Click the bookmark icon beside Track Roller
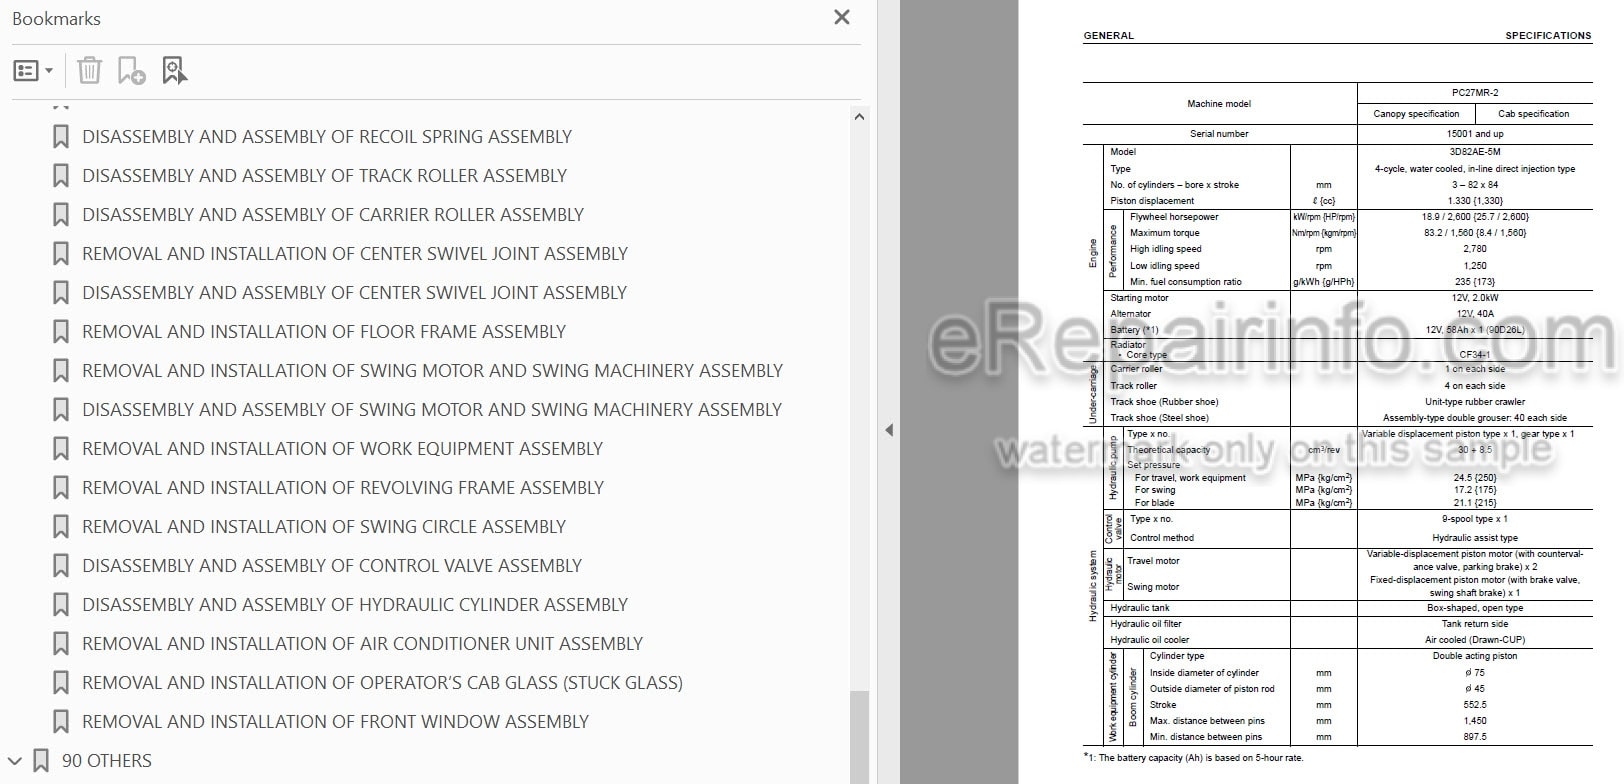Image resolution: width=1624 pixels, height=784 pixels. (61, 176)
